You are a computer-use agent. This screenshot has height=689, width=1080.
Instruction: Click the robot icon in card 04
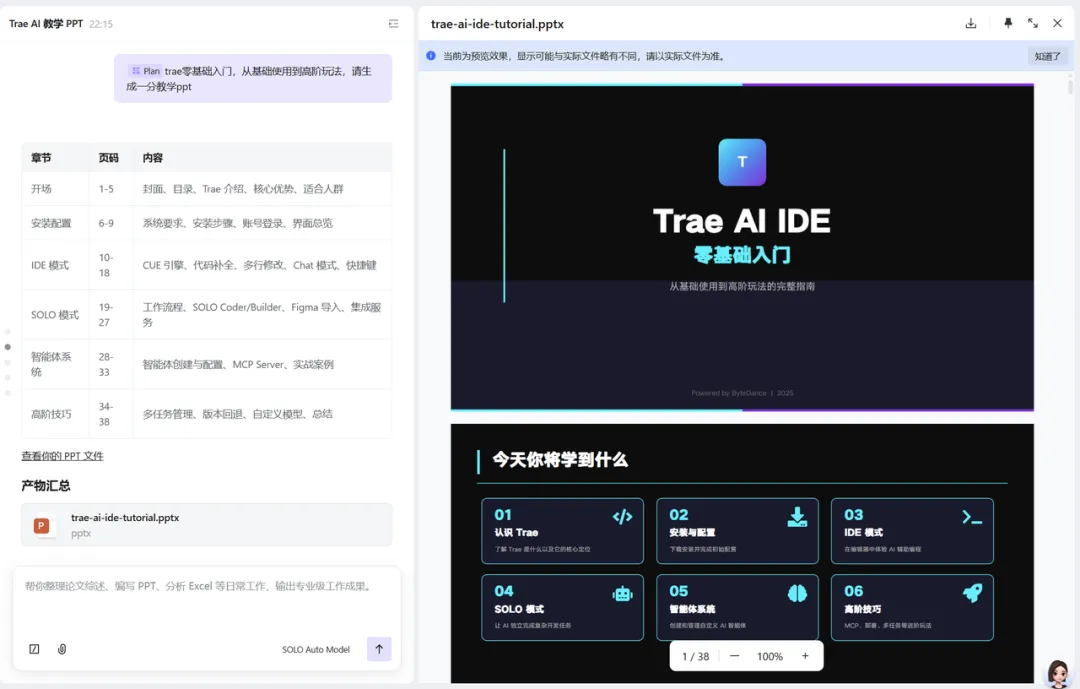[x=622, y=594]
